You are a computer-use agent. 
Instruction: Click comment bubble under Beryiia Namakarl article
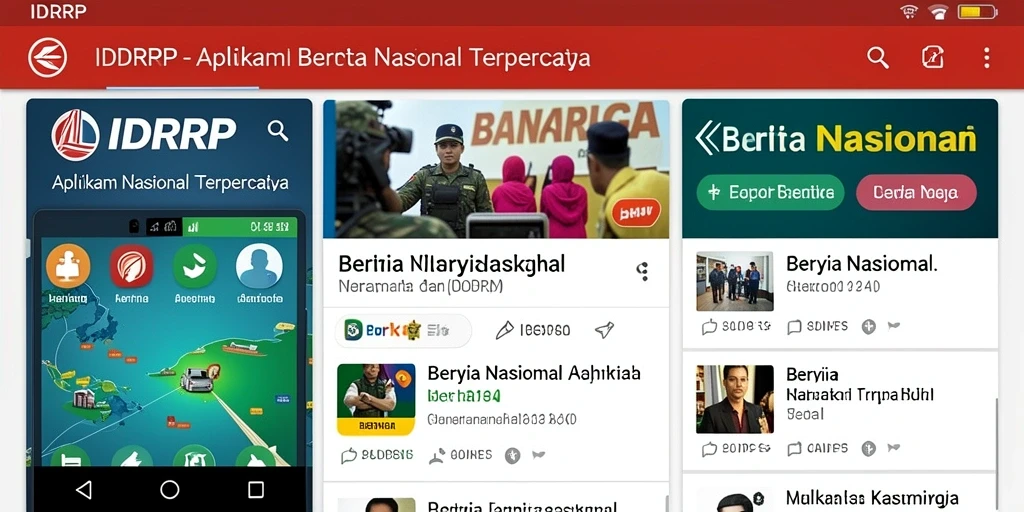[x=709, y=449]
